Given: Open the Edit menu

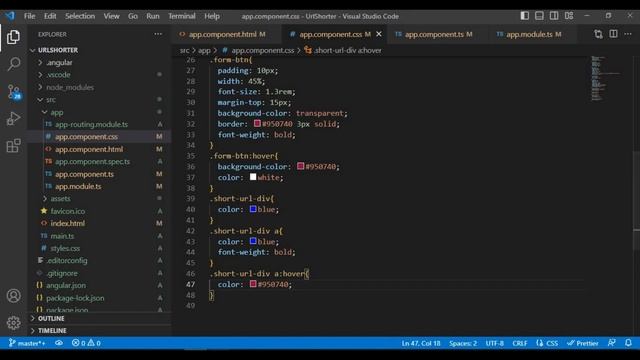Looking at the screenshot, I should 50,16.
